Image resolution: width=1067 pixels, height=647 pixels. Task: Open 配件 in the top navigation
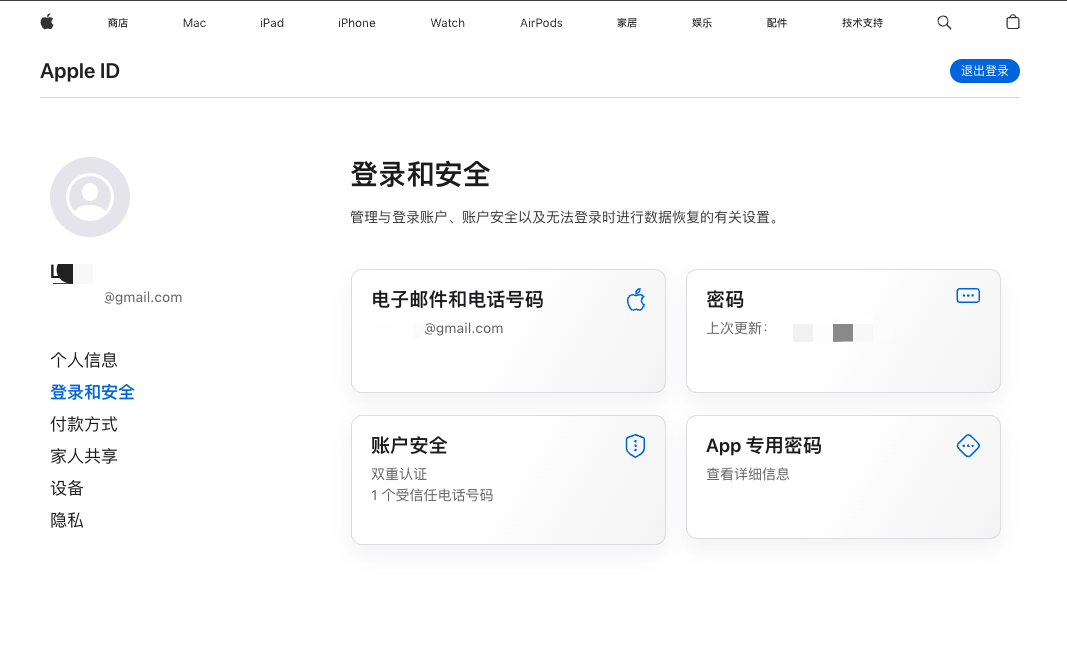coord(776,23)
